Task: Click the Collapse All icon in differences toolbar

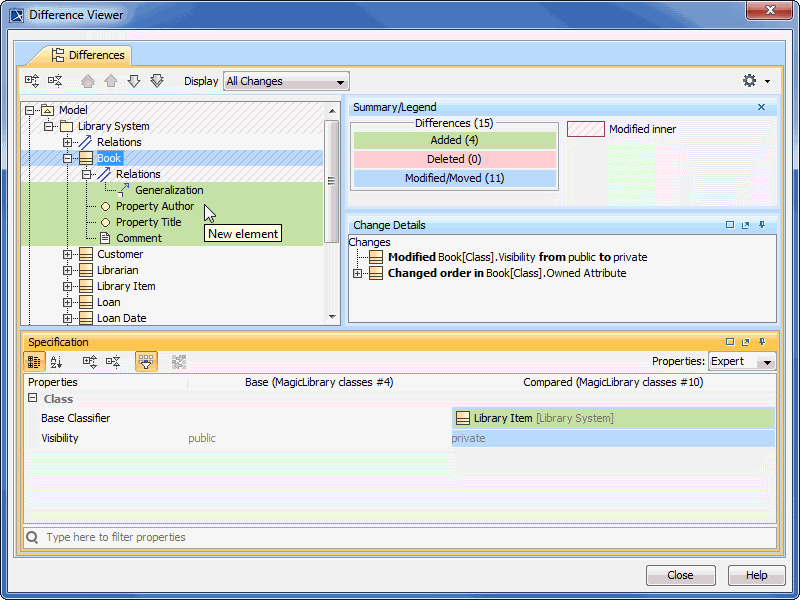Action: tap(55, 81)
